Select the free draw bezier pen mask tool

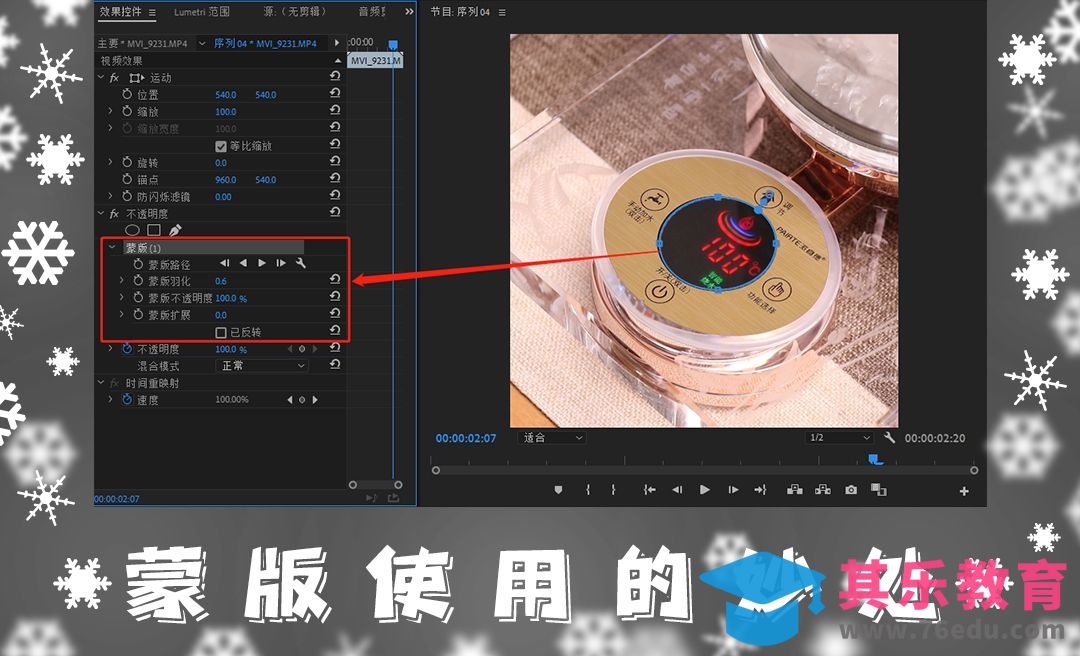(x=177, y=229)
